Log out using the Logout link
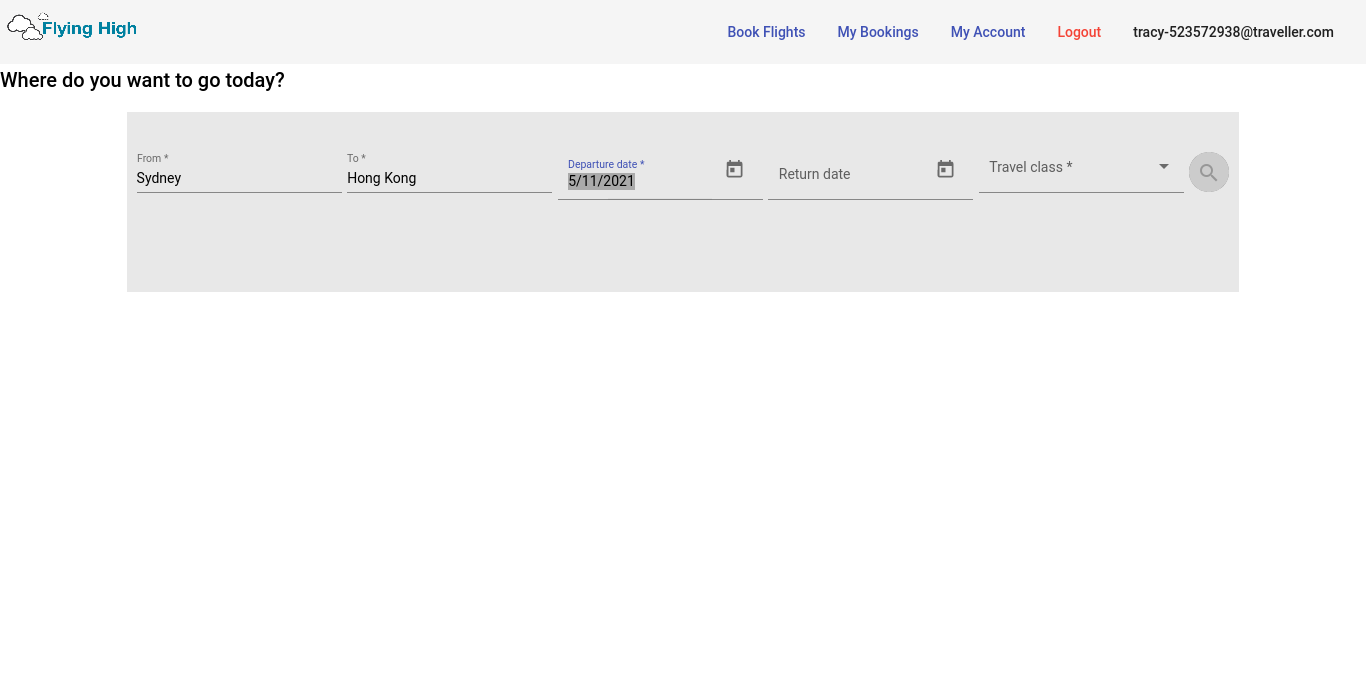This screenshot has height=694, width=1366. (1079, 32)
